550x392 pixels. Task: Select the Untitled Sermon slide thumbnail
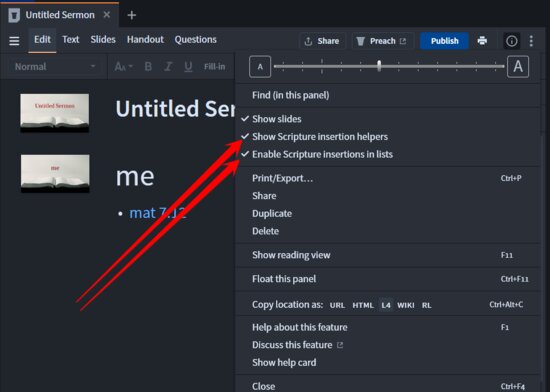coord(55,113)
